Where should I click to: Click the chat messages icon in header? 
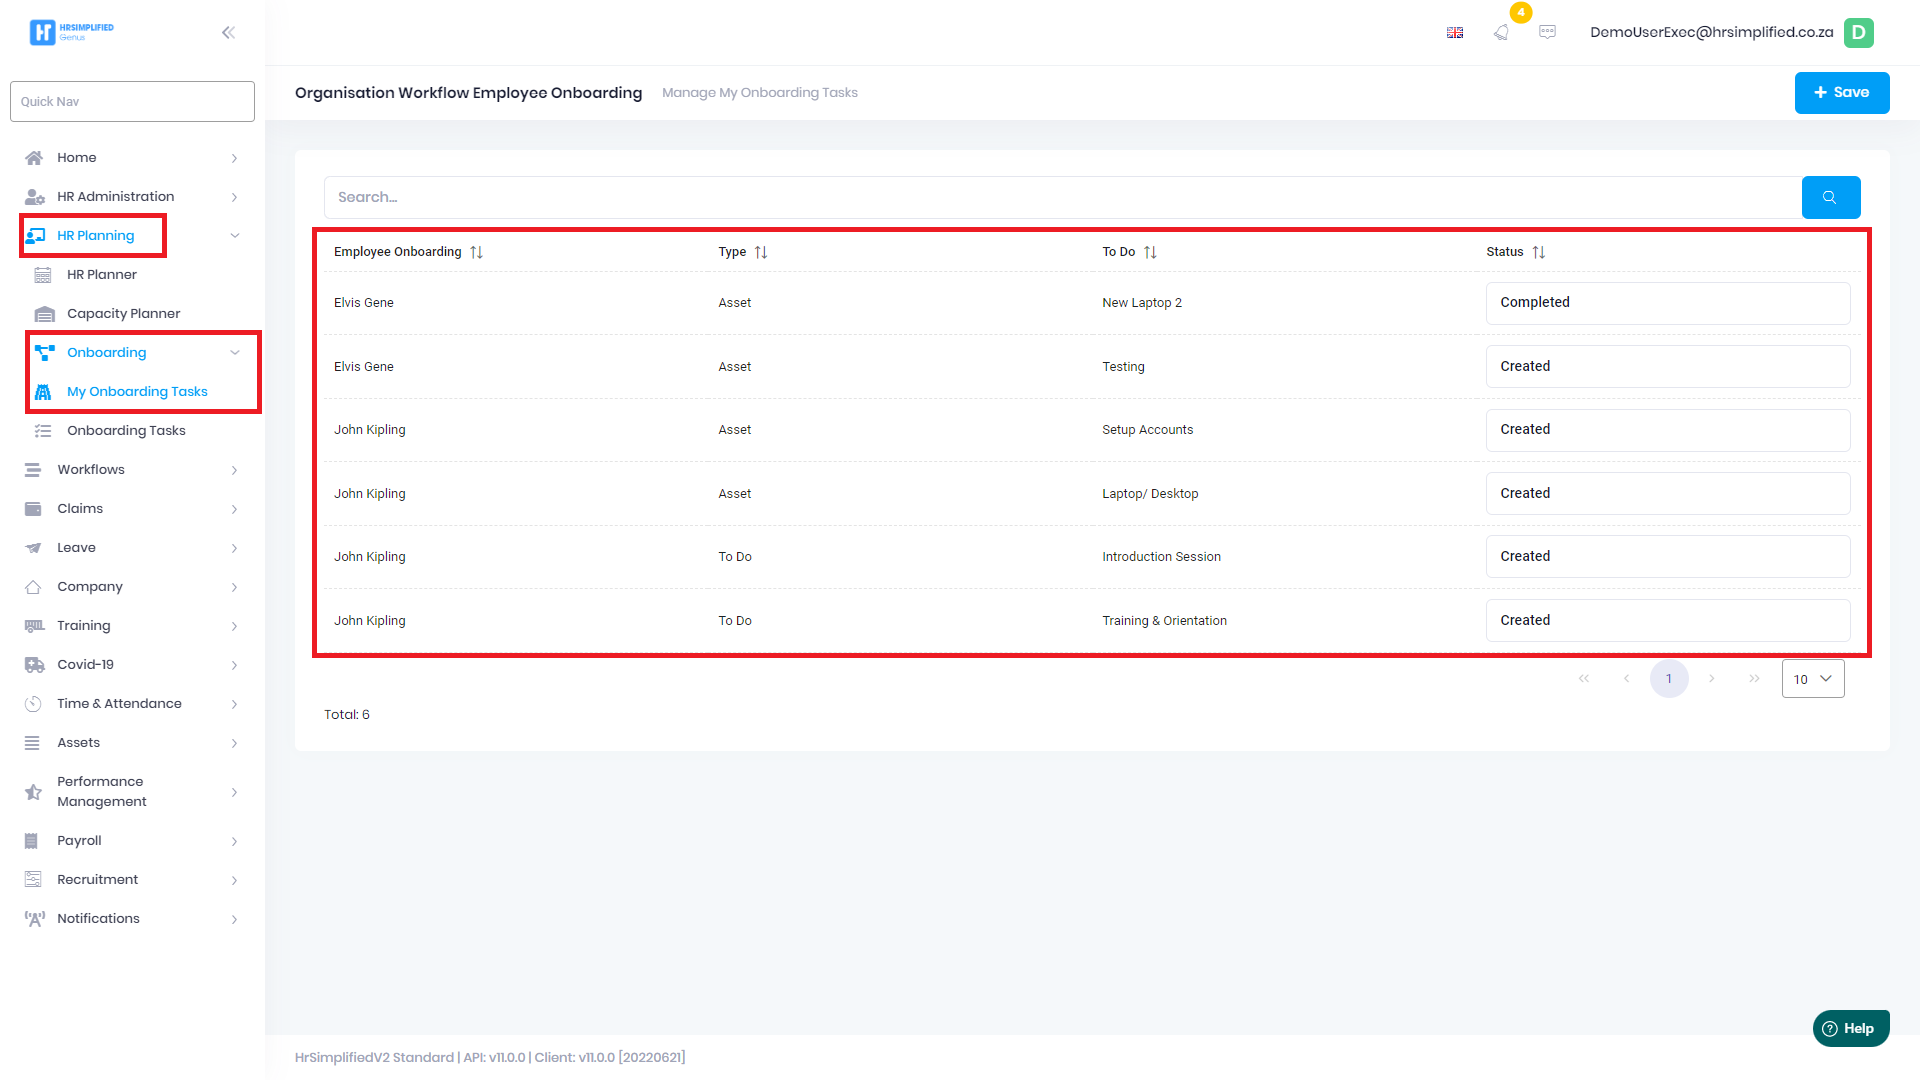1547,32
